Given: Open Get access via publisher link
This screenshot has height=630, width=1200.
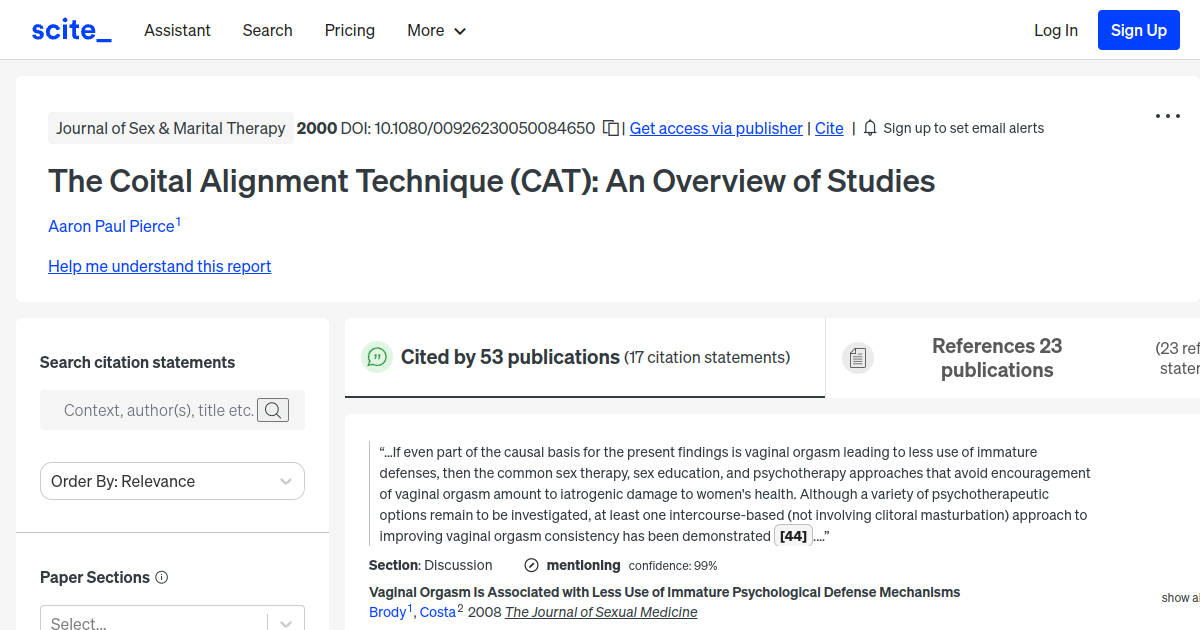Looking at the screenshot, I should click(x=715, y=128).
